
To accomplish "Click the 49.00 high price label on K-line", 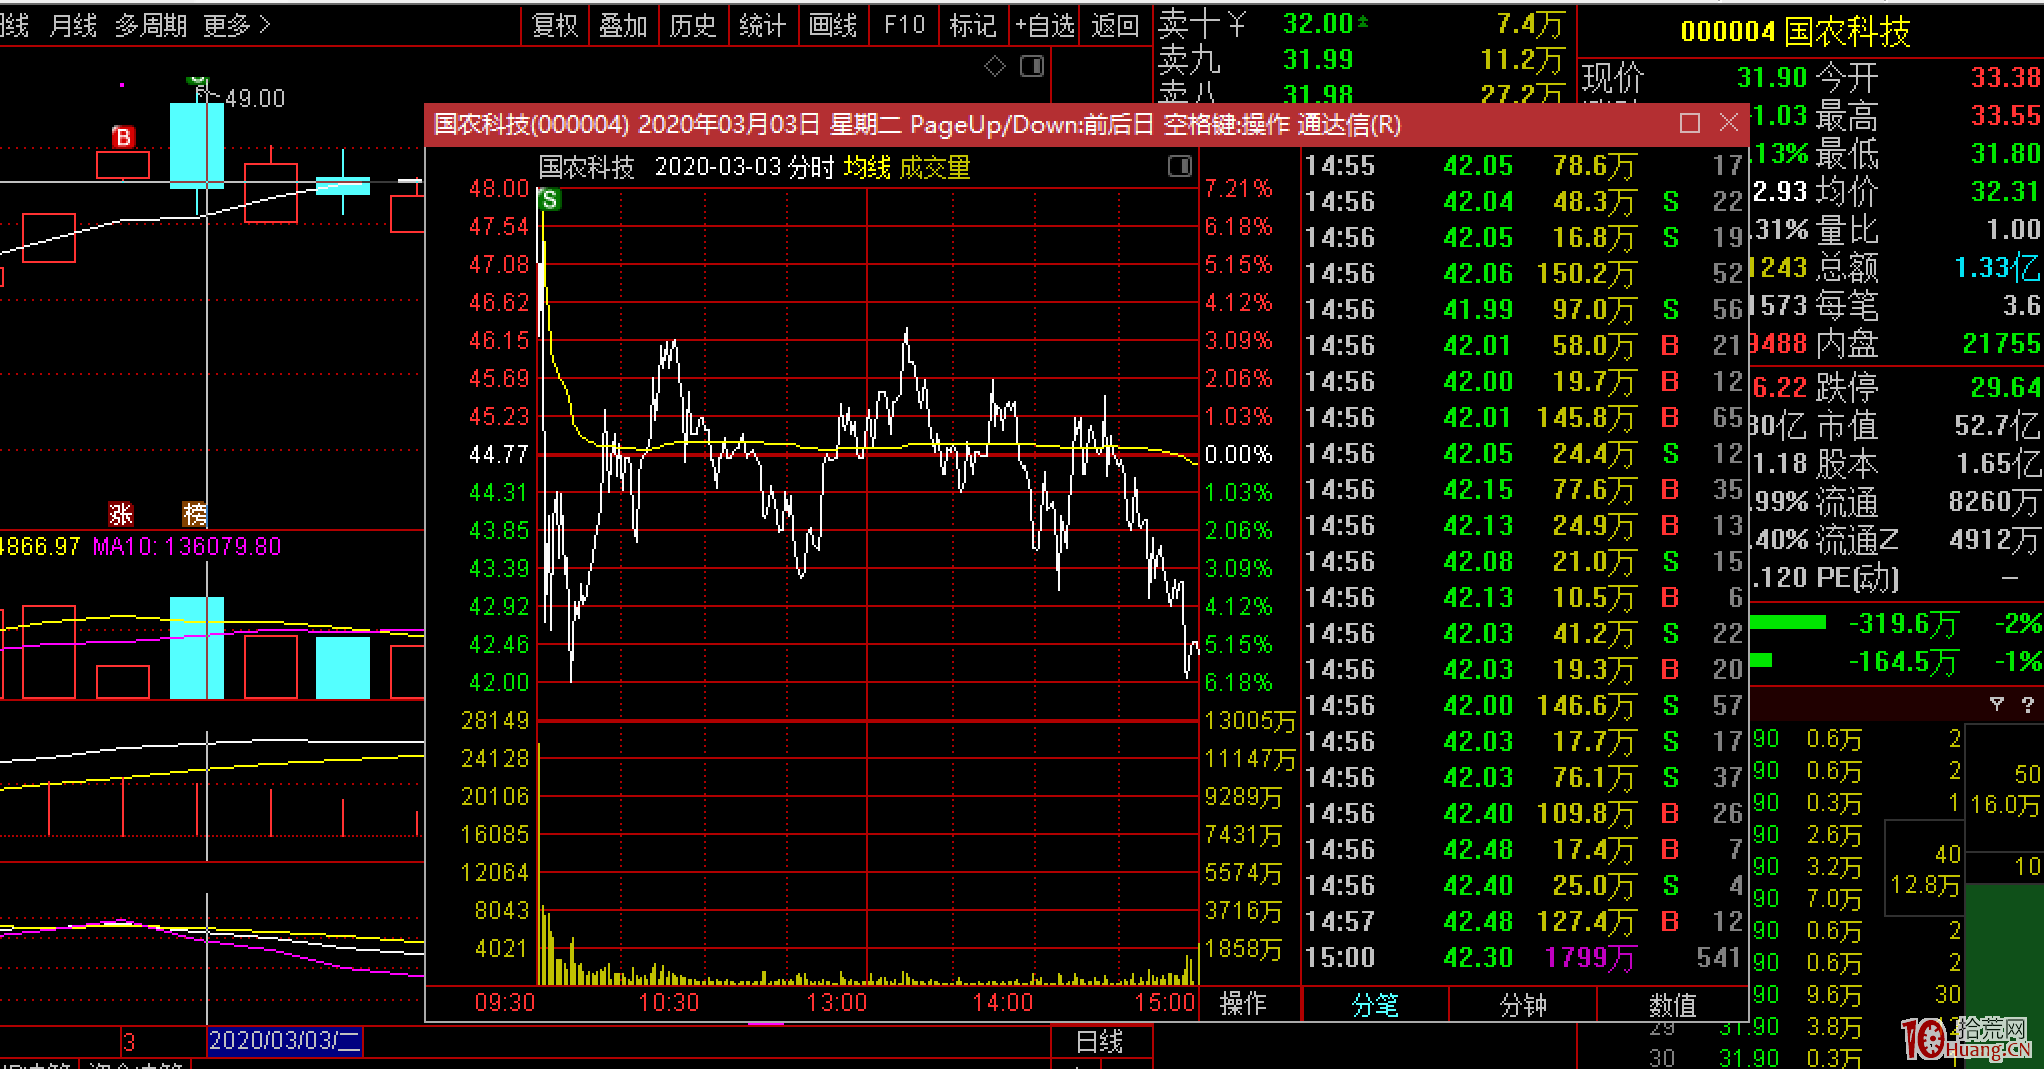I will (255, 99).
